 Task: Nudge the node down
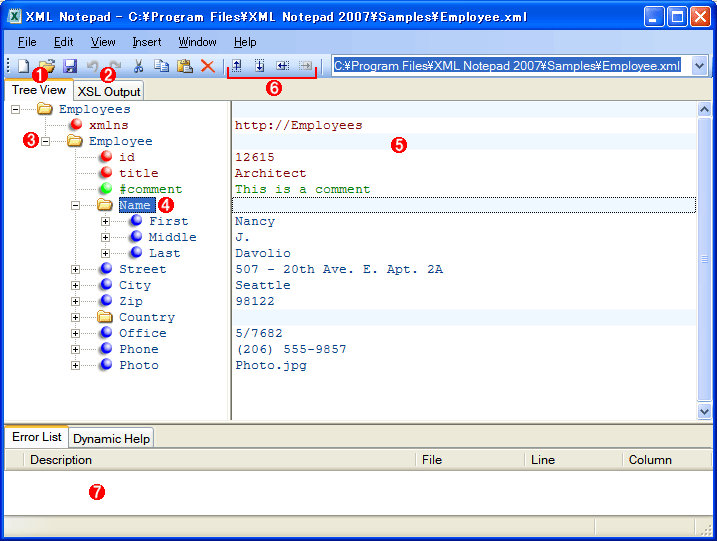260,66
